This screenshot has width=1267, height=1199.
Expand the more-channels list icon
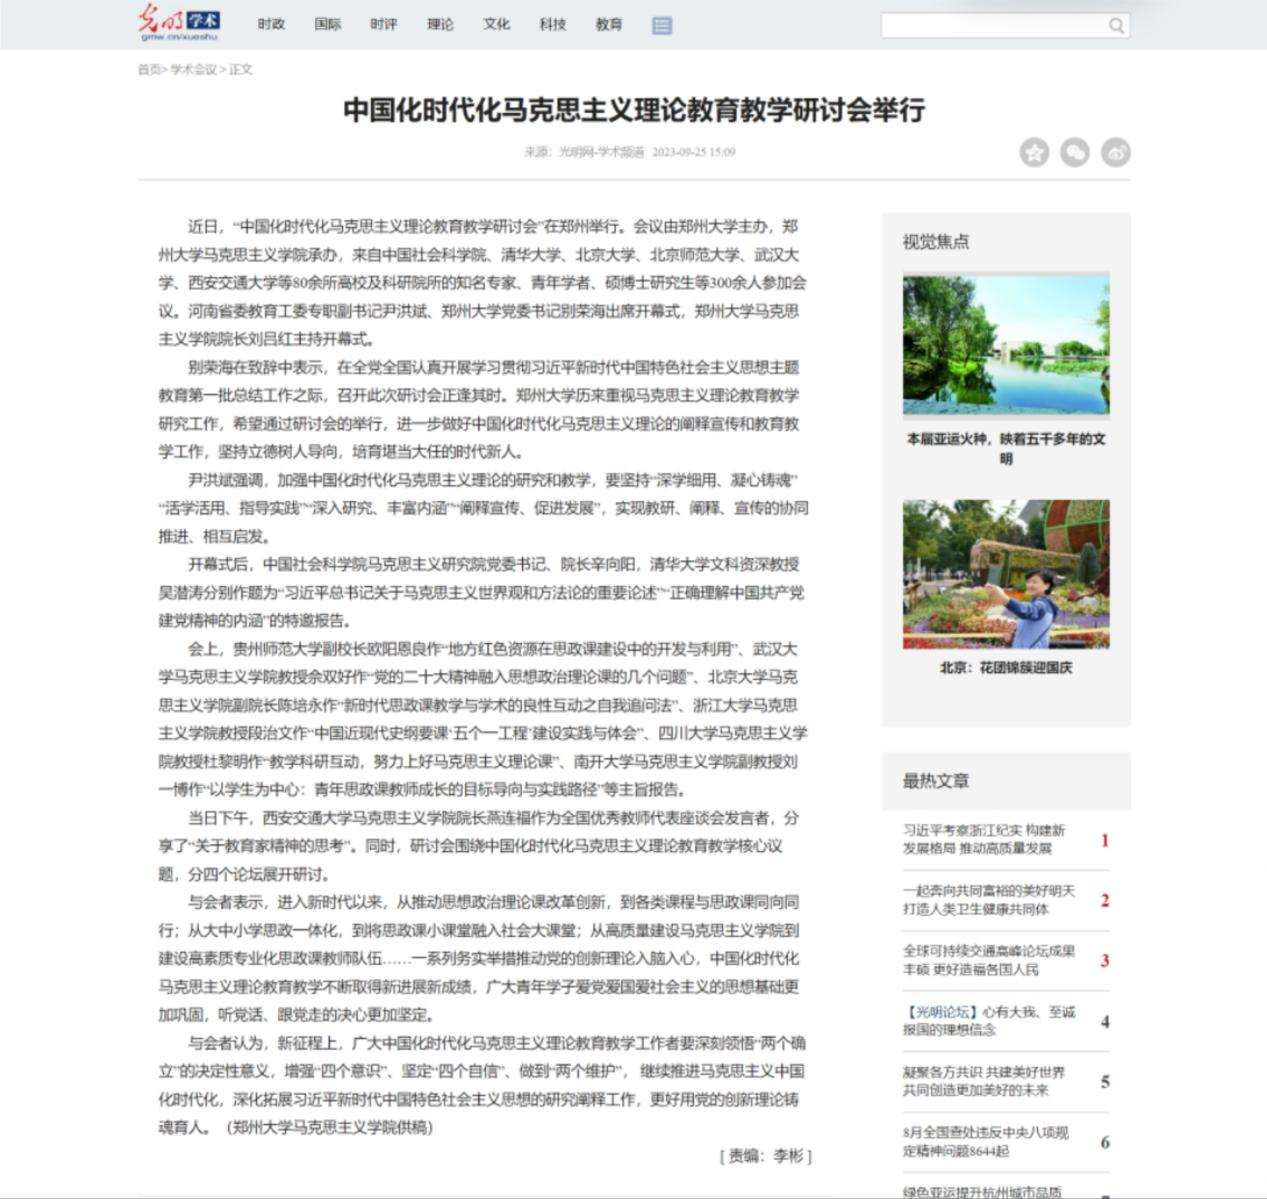pyautogui.click(x=662, y=26)
